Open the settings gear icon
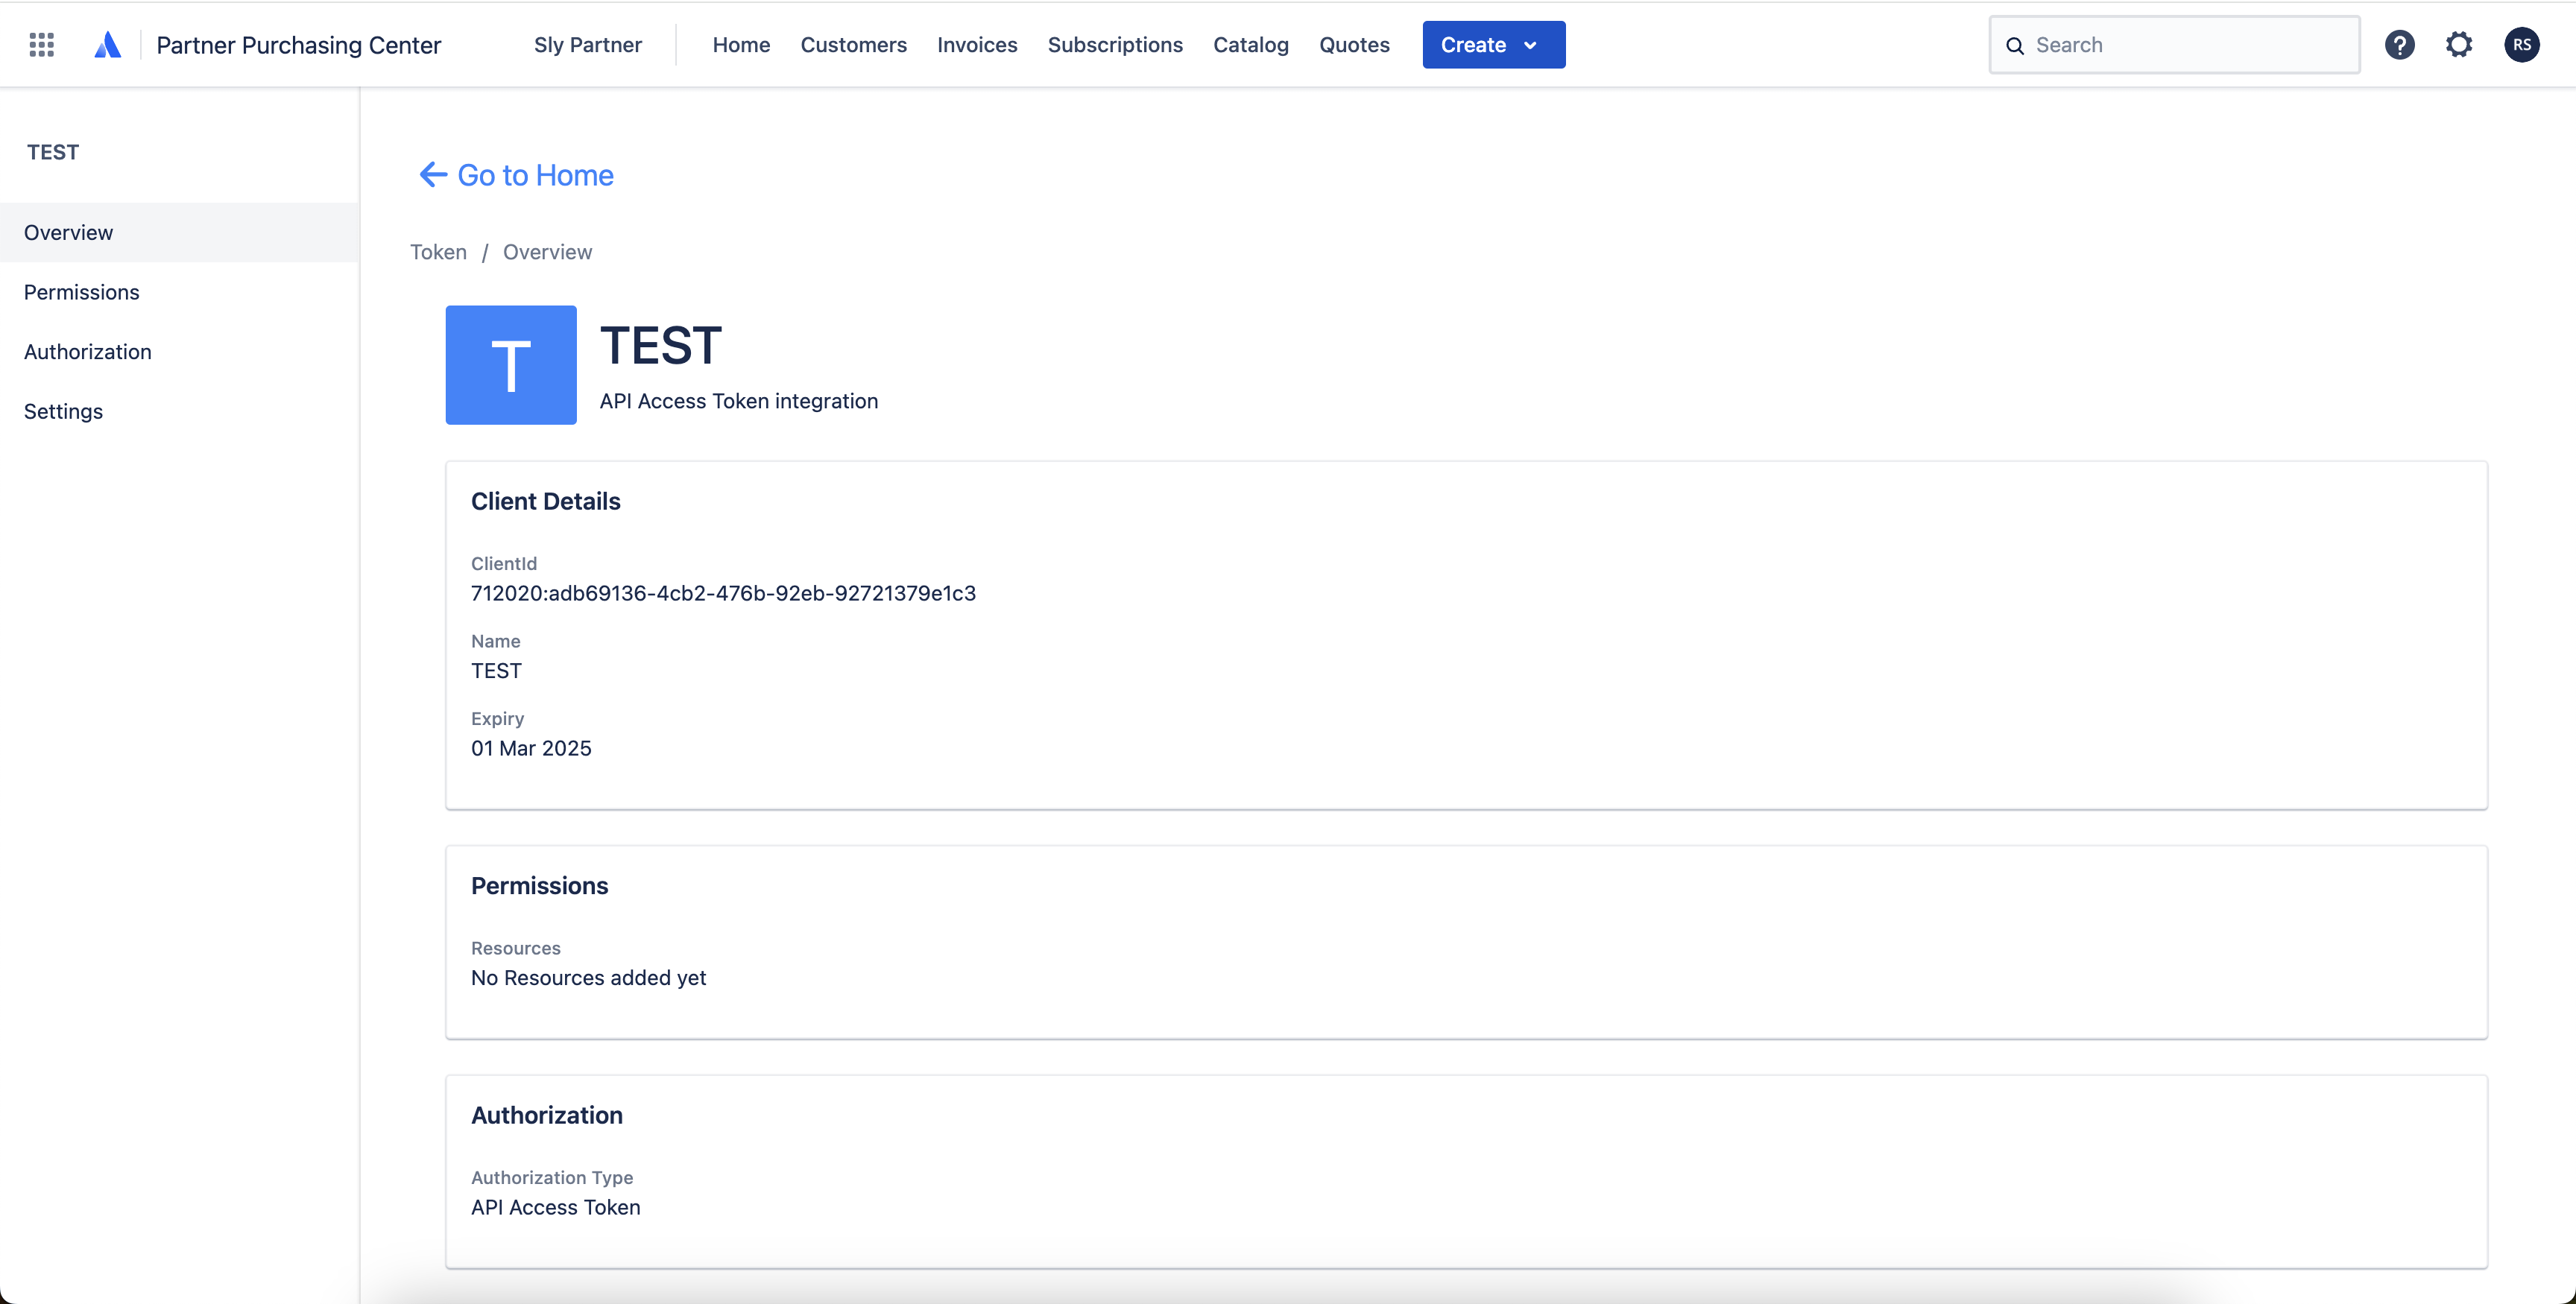2576x1304 pixels. tap(2459, 45)
